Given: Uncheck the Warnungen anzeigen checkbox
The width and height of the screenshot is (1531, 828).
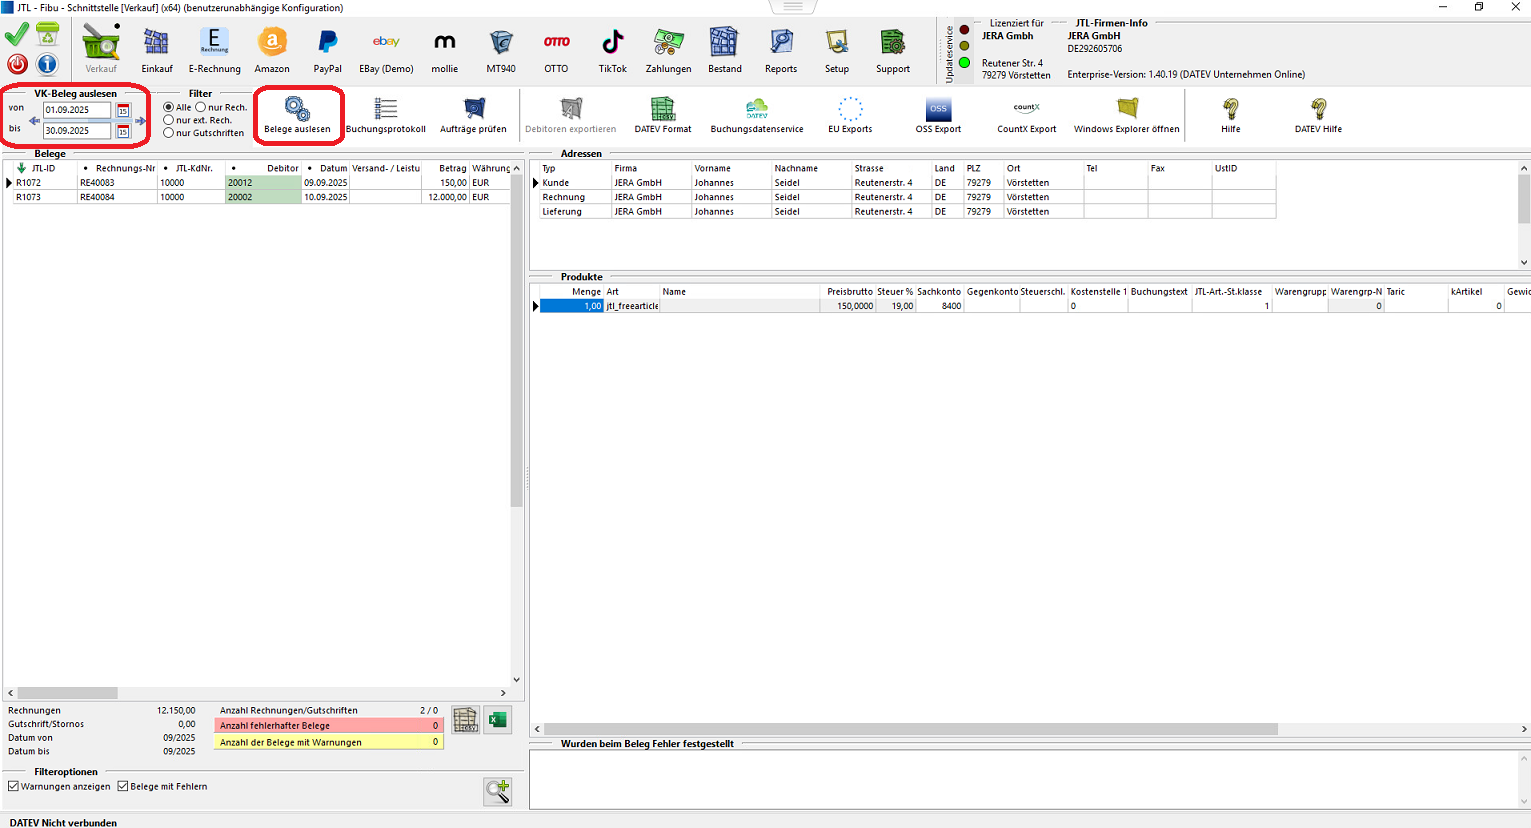Looking at the screenshot, I should [x=14, y=786].
